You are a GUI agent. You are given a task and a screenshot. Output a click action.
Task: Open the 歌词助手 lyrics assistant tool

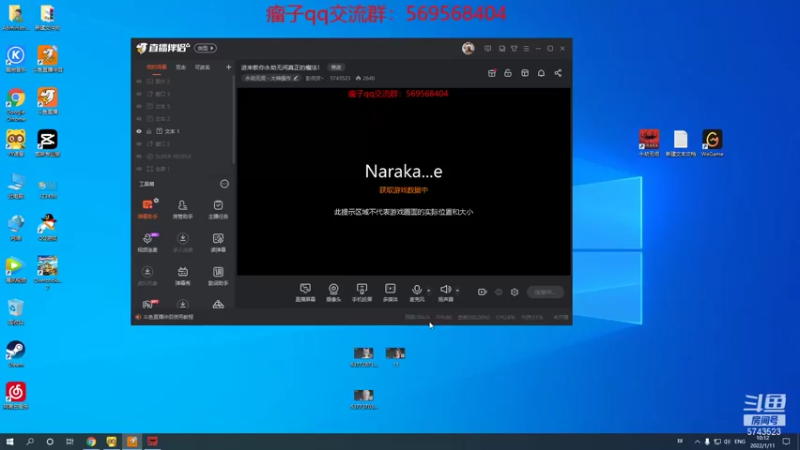218,275
